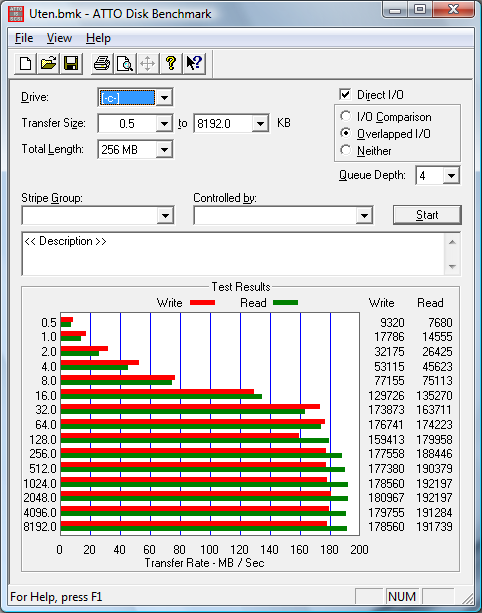Save benchmark with the floppy disk icon
Image resolution: width=482 pixels, height=613 pixels.
point(71,63)
